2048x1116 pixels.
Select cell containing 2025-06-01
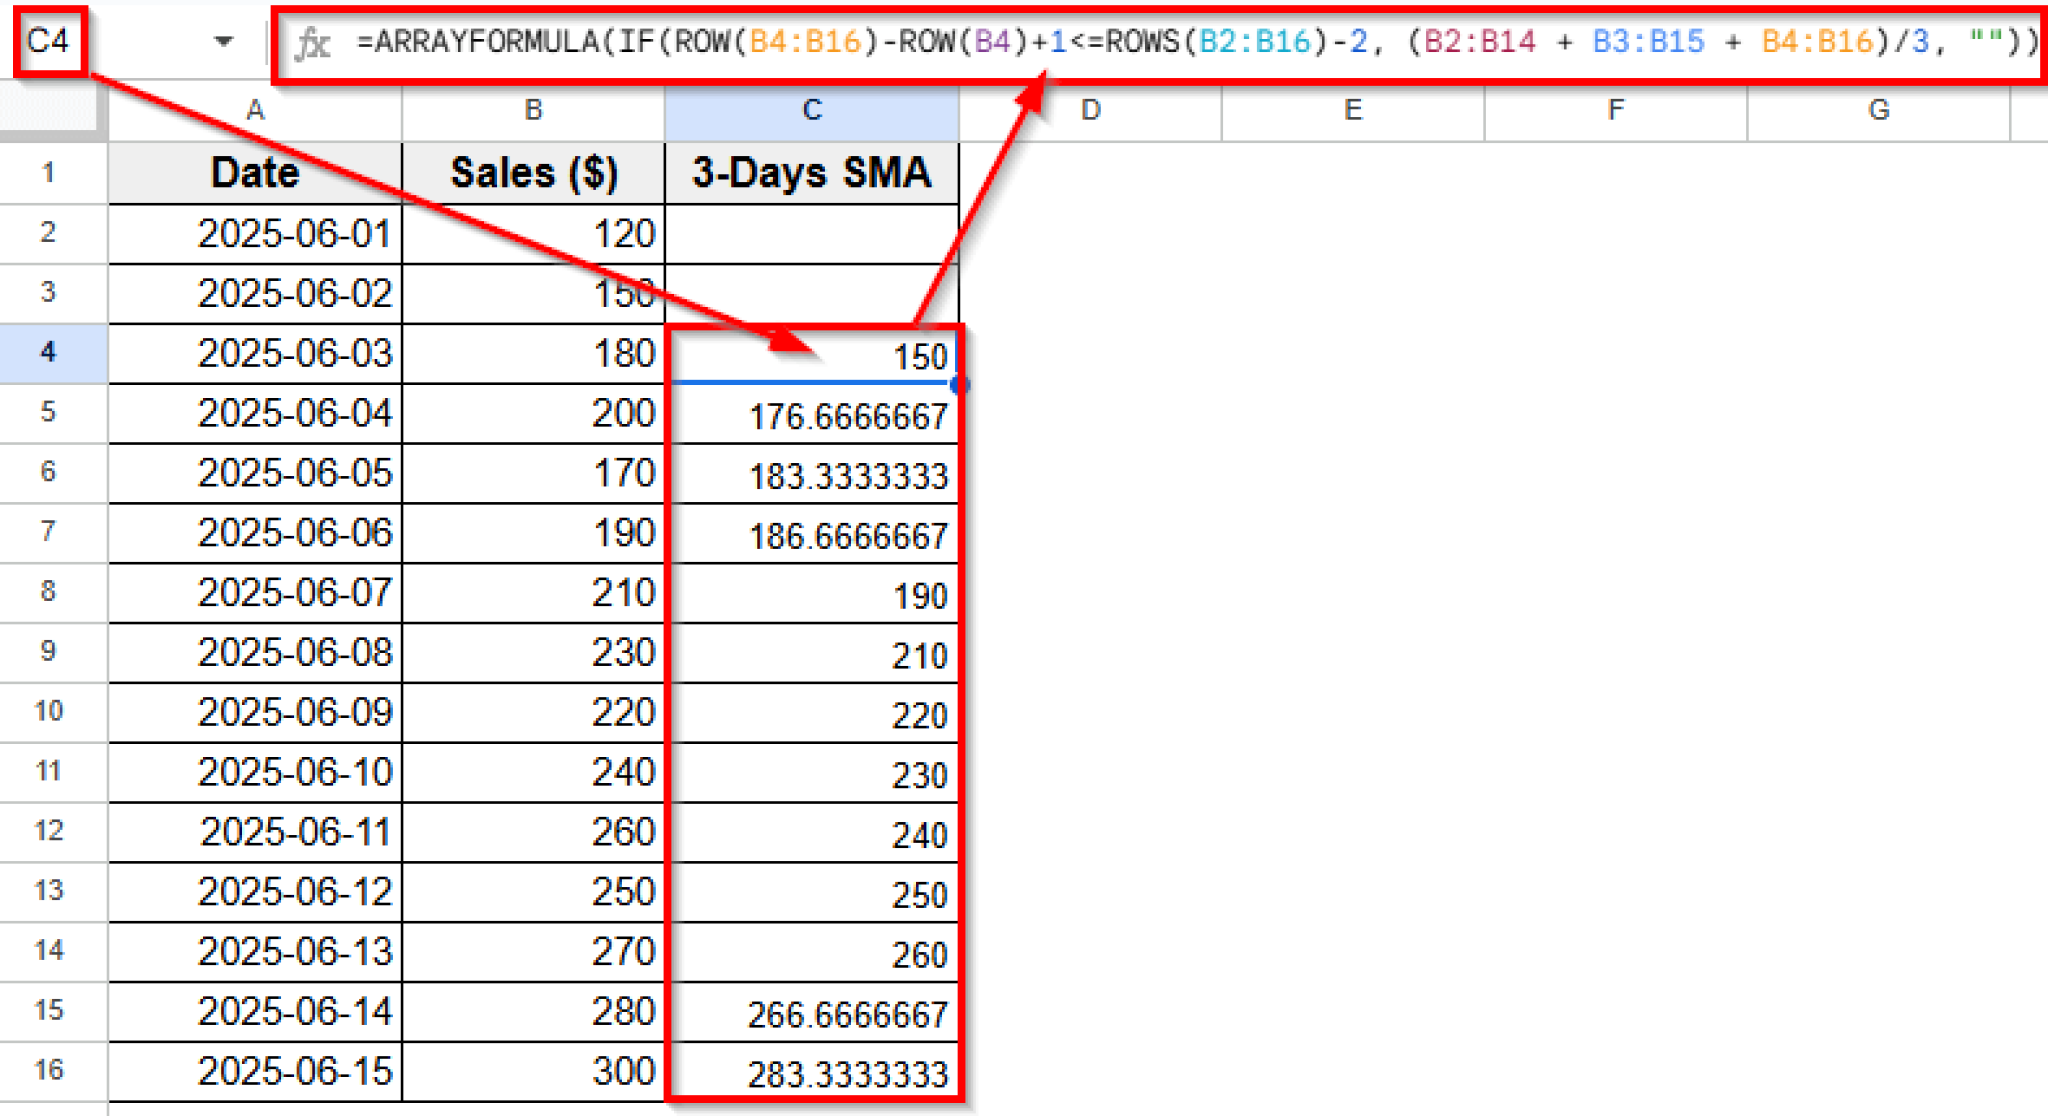pos(255,232)
